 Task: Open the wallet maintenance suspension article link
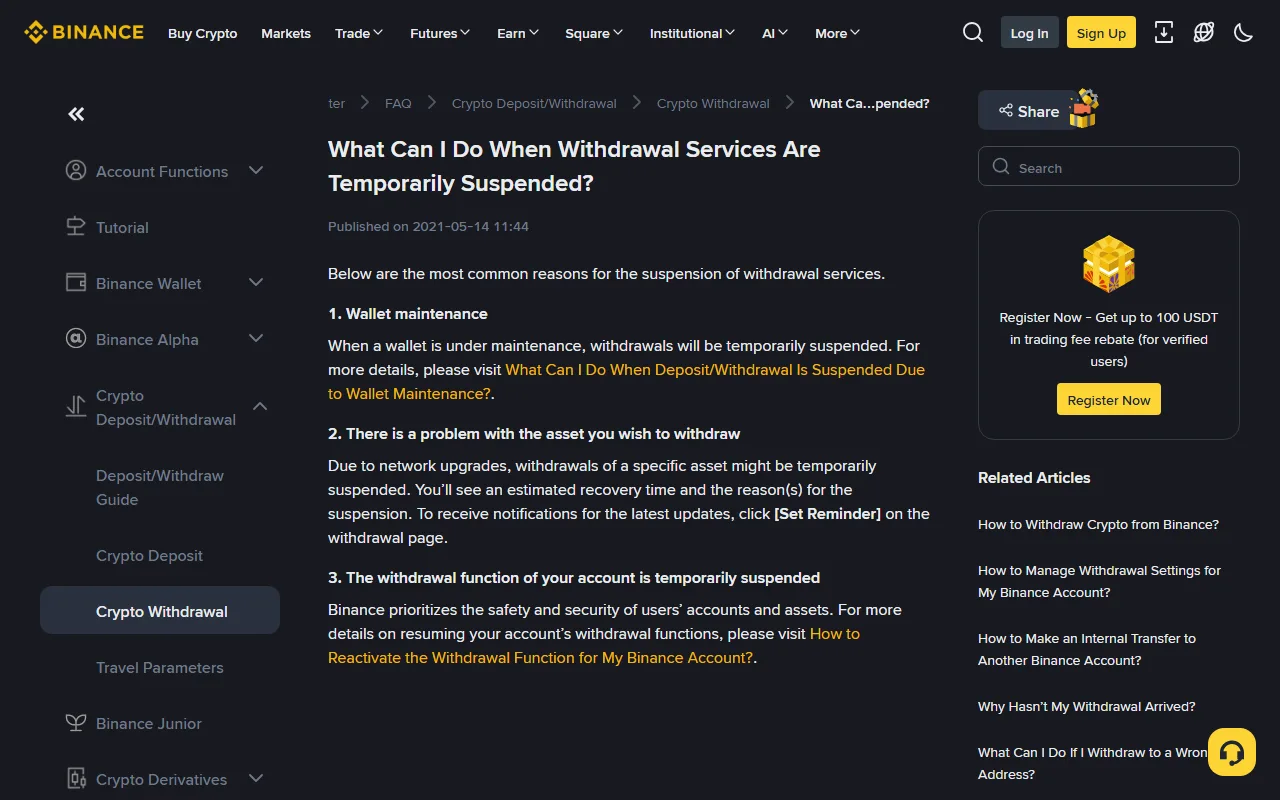pyautogui.click(x=626, y=381)
